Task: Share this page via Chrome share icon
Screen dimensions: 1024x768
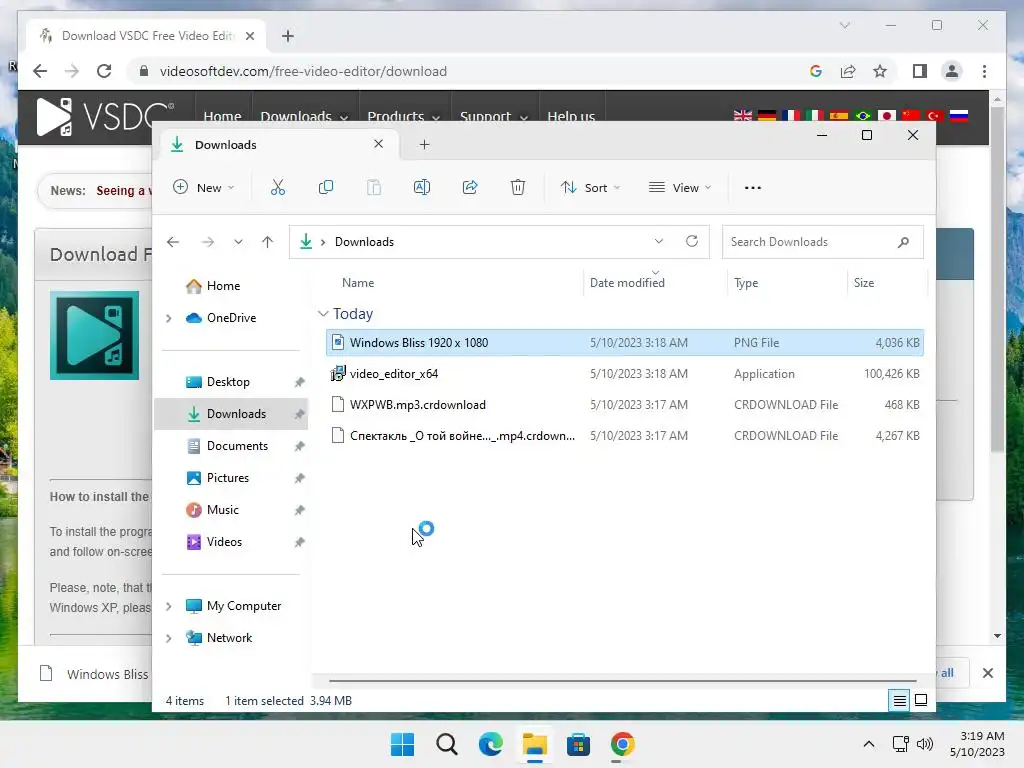Action: coord(848,71)
